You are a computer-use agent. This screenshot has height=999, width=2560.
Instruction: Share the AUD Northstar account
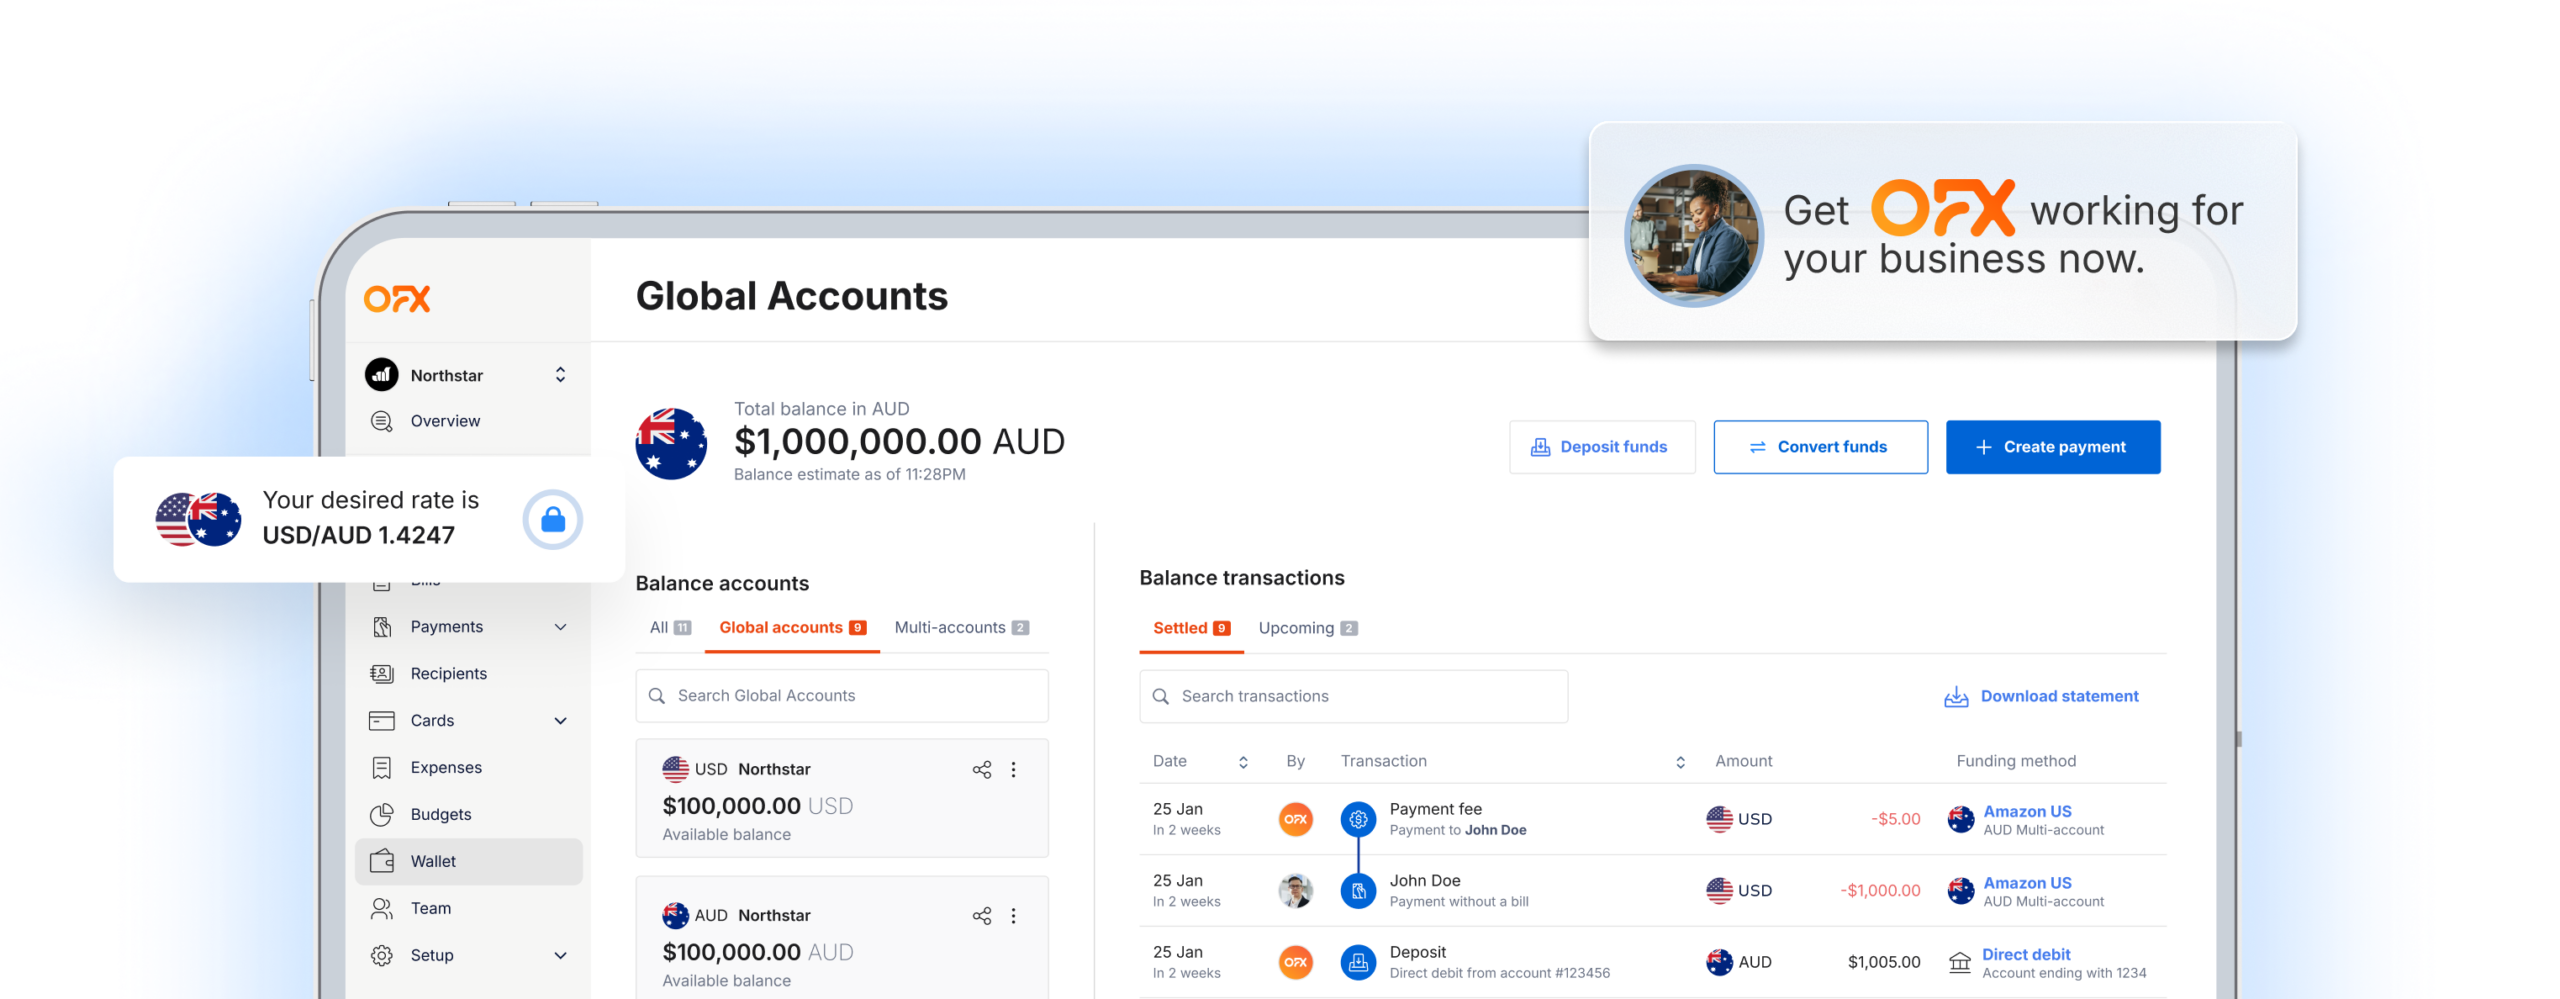click(982, 916)
